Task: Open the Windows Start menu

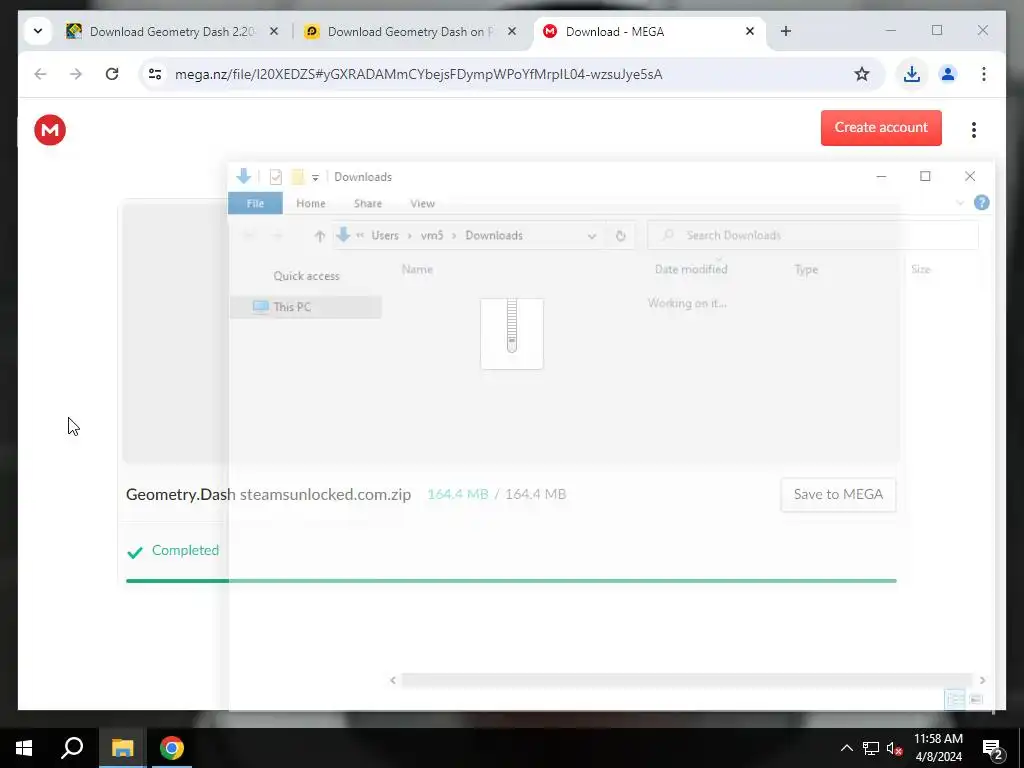Action: point(24,748)
